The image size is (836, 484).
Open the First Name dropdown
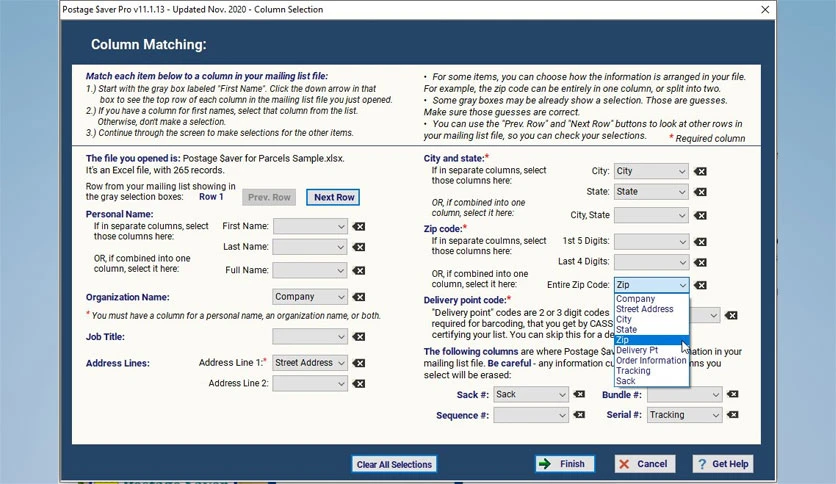[310, 227]
